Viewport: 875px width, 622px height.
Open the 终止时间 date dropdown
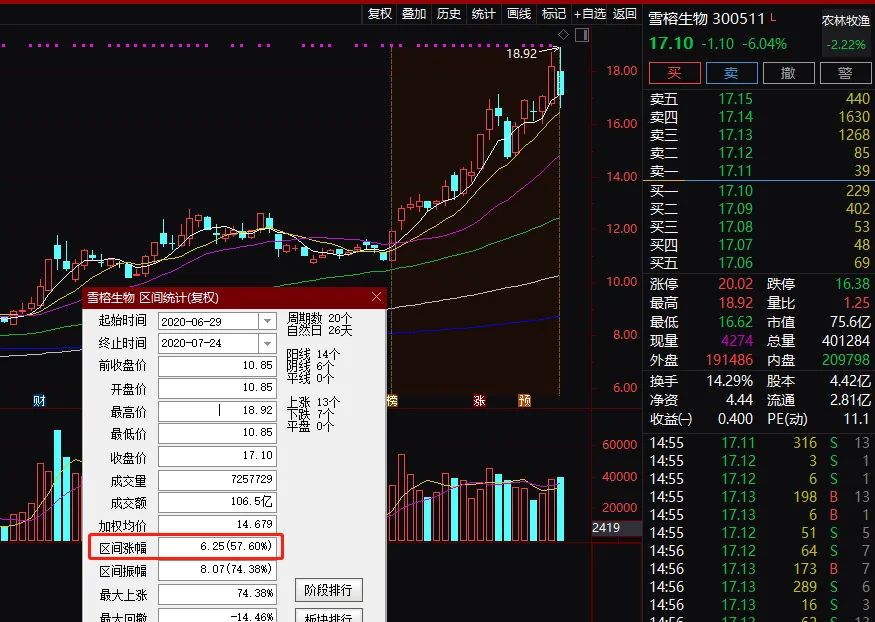pos(267,343)
